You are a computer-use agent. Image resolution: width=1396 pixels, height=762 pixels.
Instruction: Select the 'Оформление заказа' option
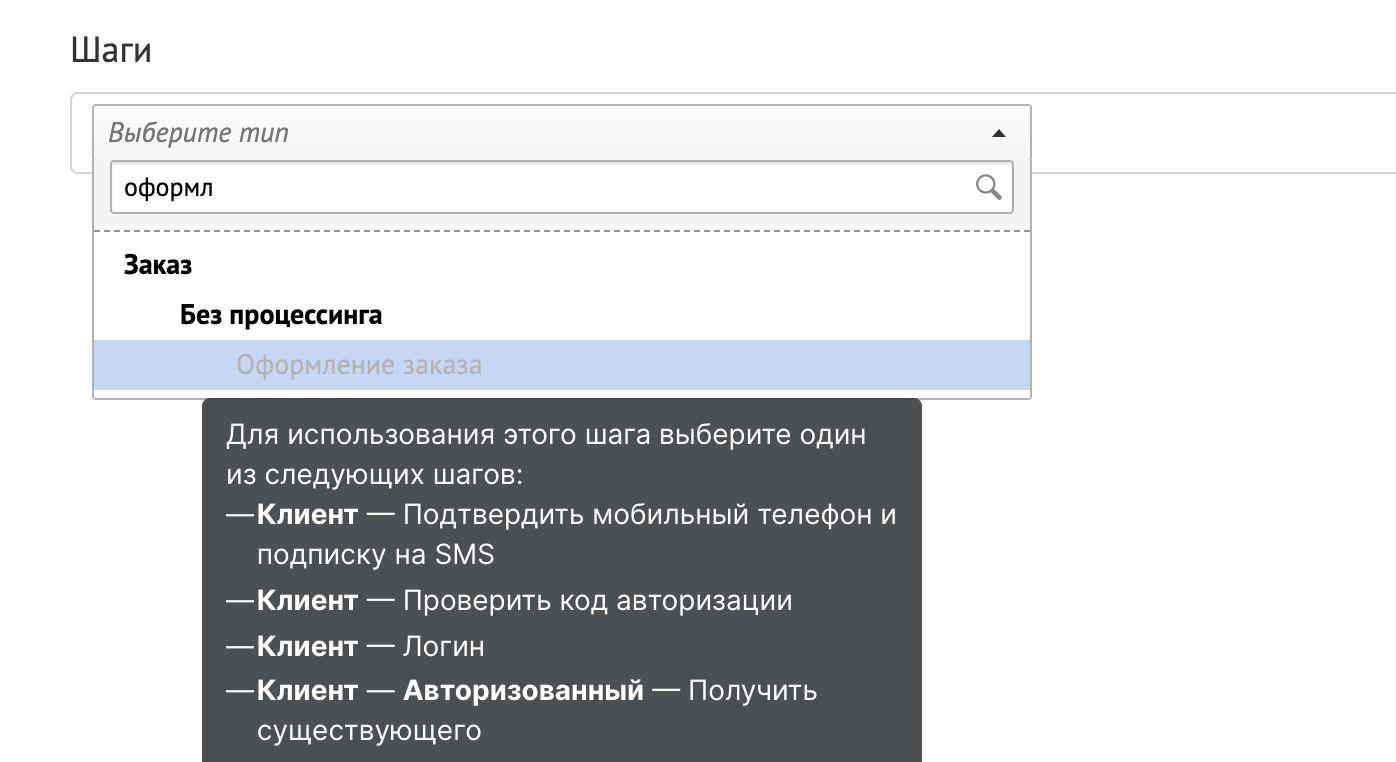pos(561,365)
